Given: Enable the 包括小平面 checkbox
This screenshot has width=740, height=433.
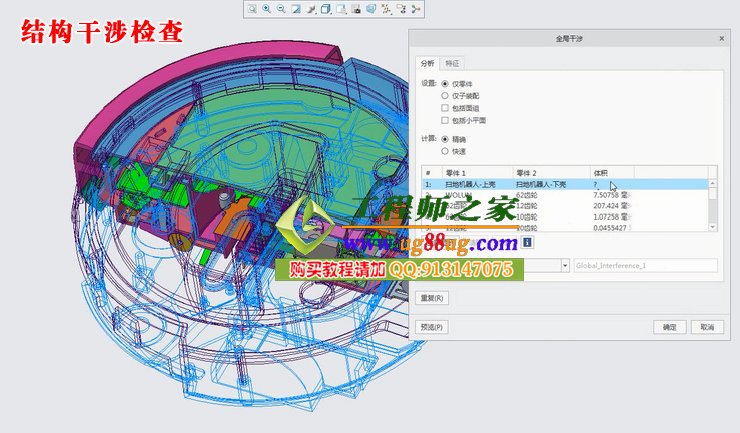Looking at the screenshot, I should coord(445,120).
